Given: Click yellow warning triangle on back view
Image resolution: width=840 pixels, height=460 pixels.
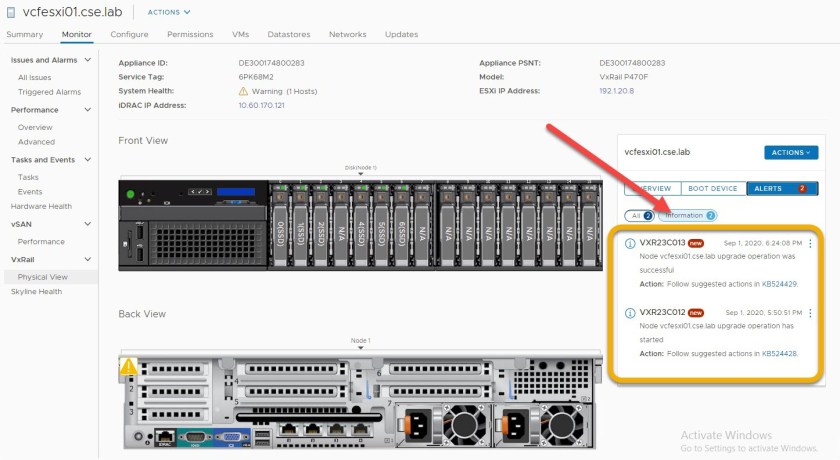Looking at the screenshot, I should [x=128, y=368].
